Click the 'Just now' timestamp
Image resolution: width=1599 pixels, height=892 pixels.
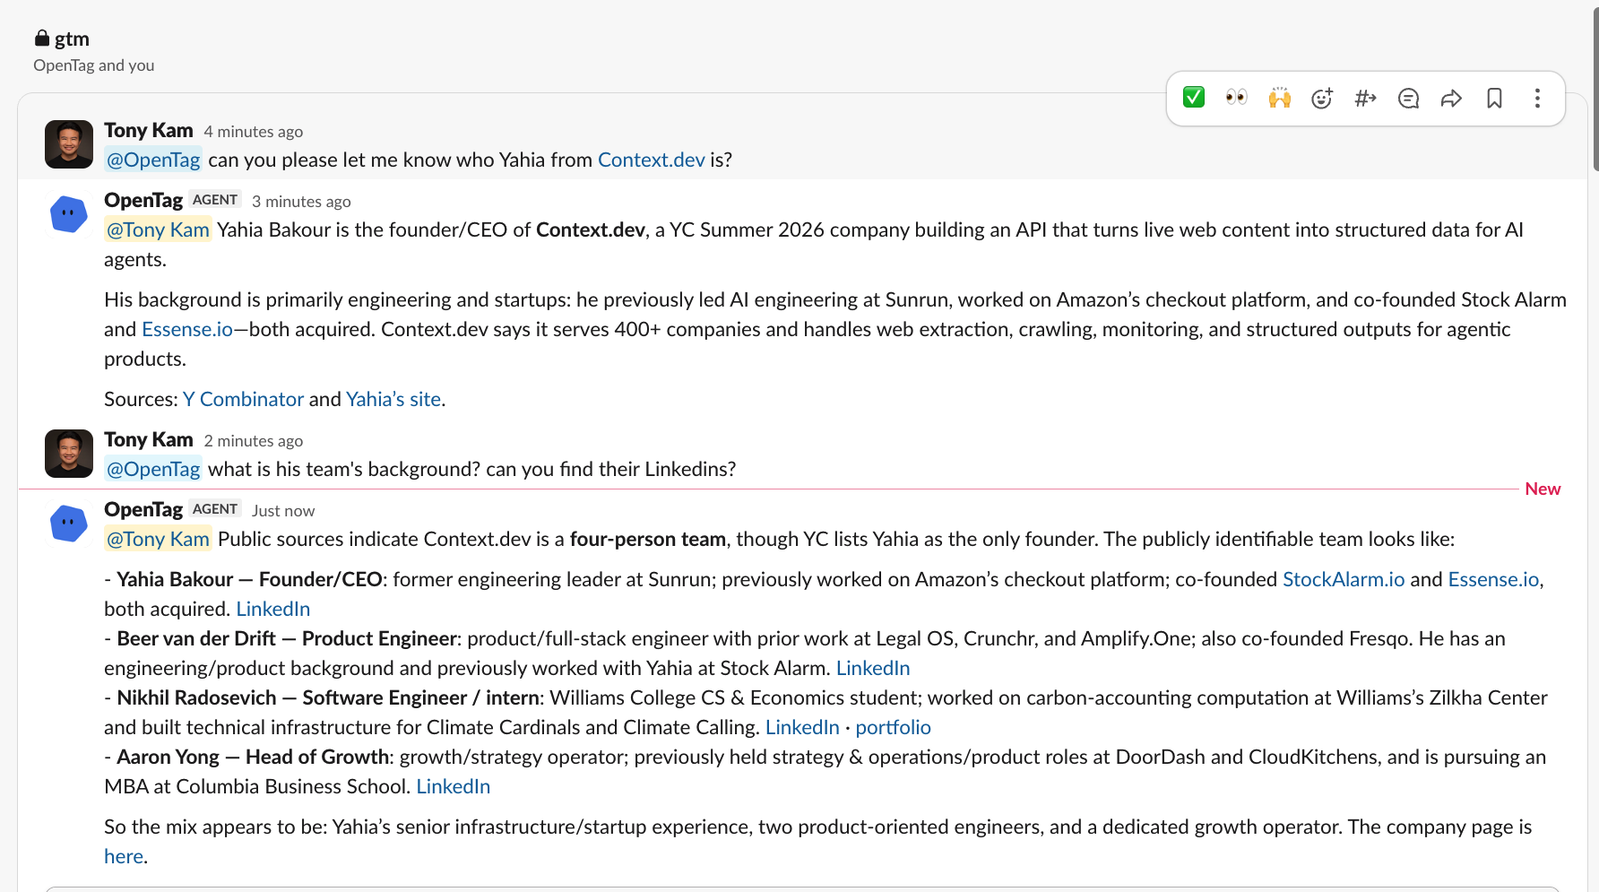pyautogui.click(x=283, y=511)
